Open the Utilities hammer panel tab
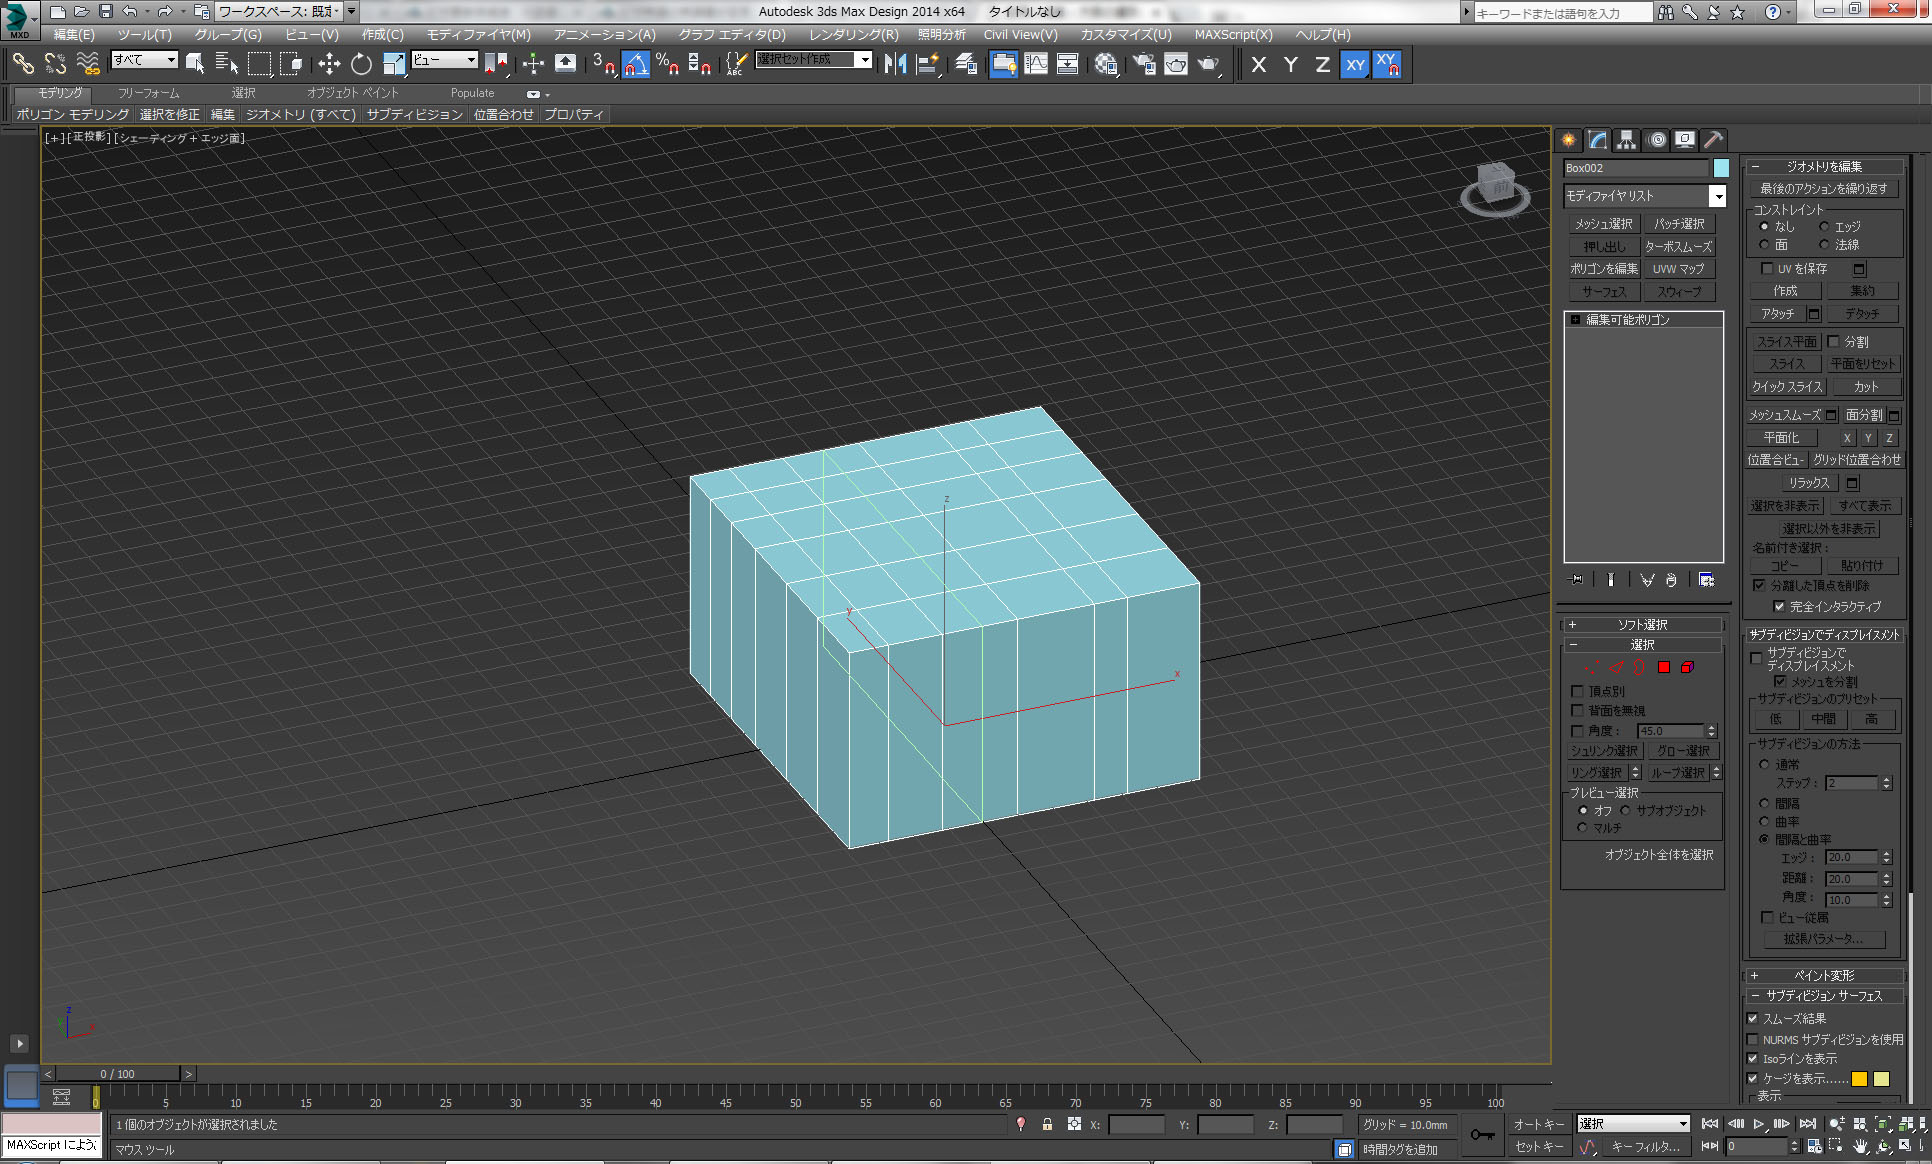 coord(1713,140)
